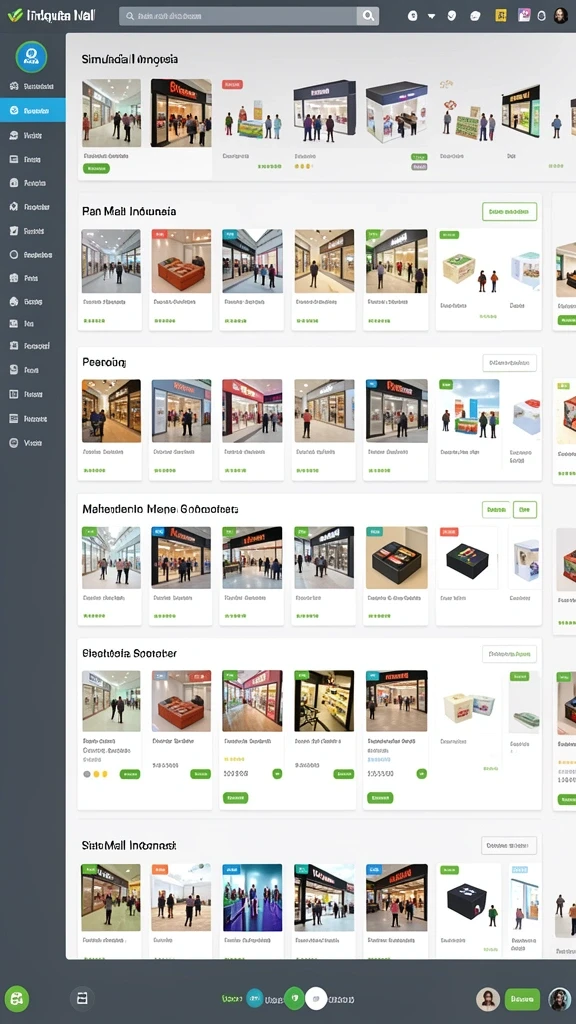Open the speech bubble messages icon in header
576x1024 pixels.
475,16
